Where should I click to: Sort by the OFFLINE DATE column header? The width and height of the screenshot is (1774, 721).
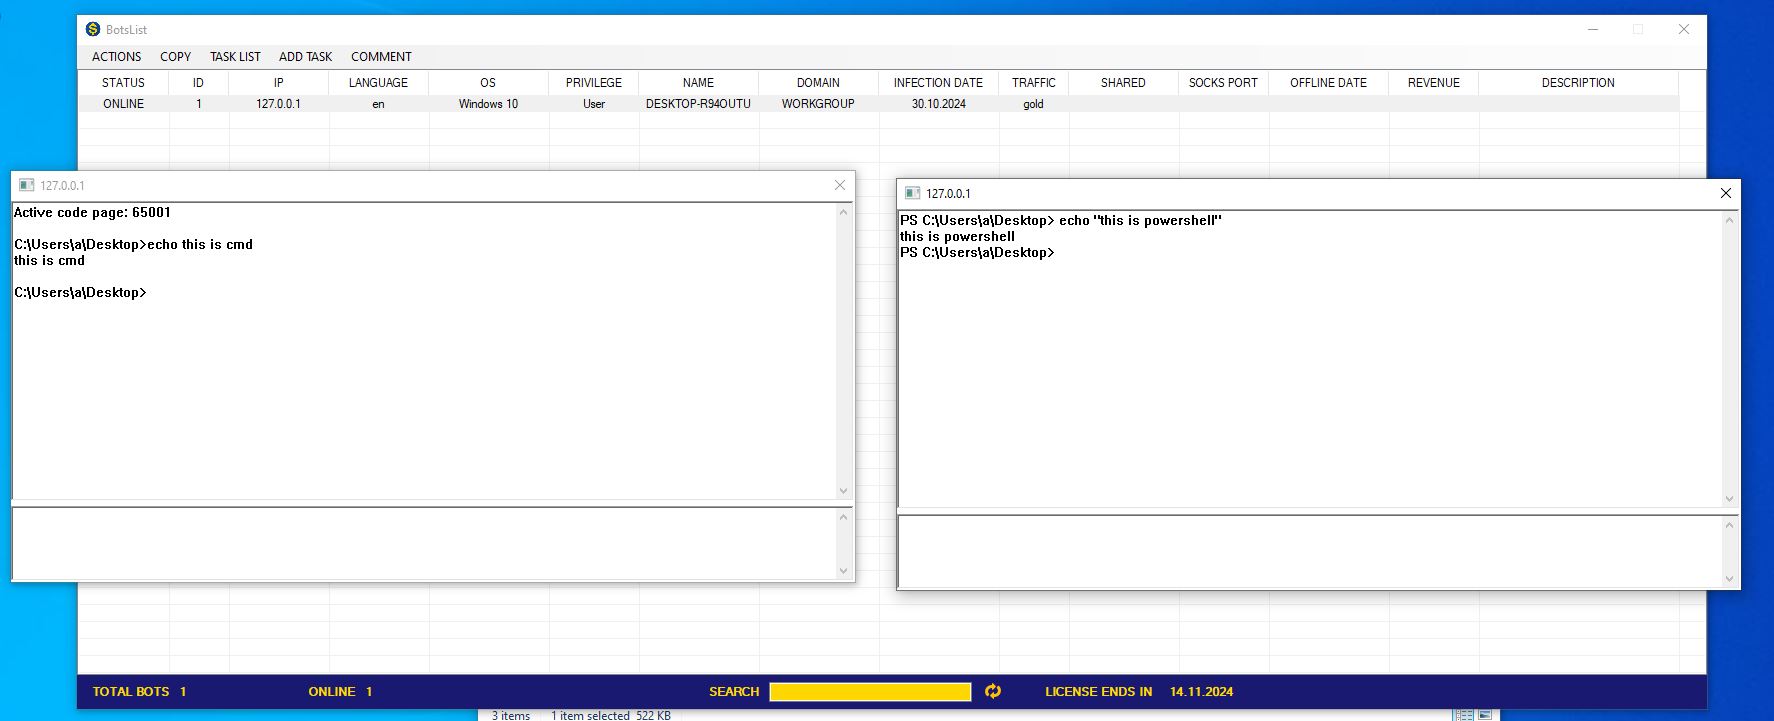pos(1328,83)
